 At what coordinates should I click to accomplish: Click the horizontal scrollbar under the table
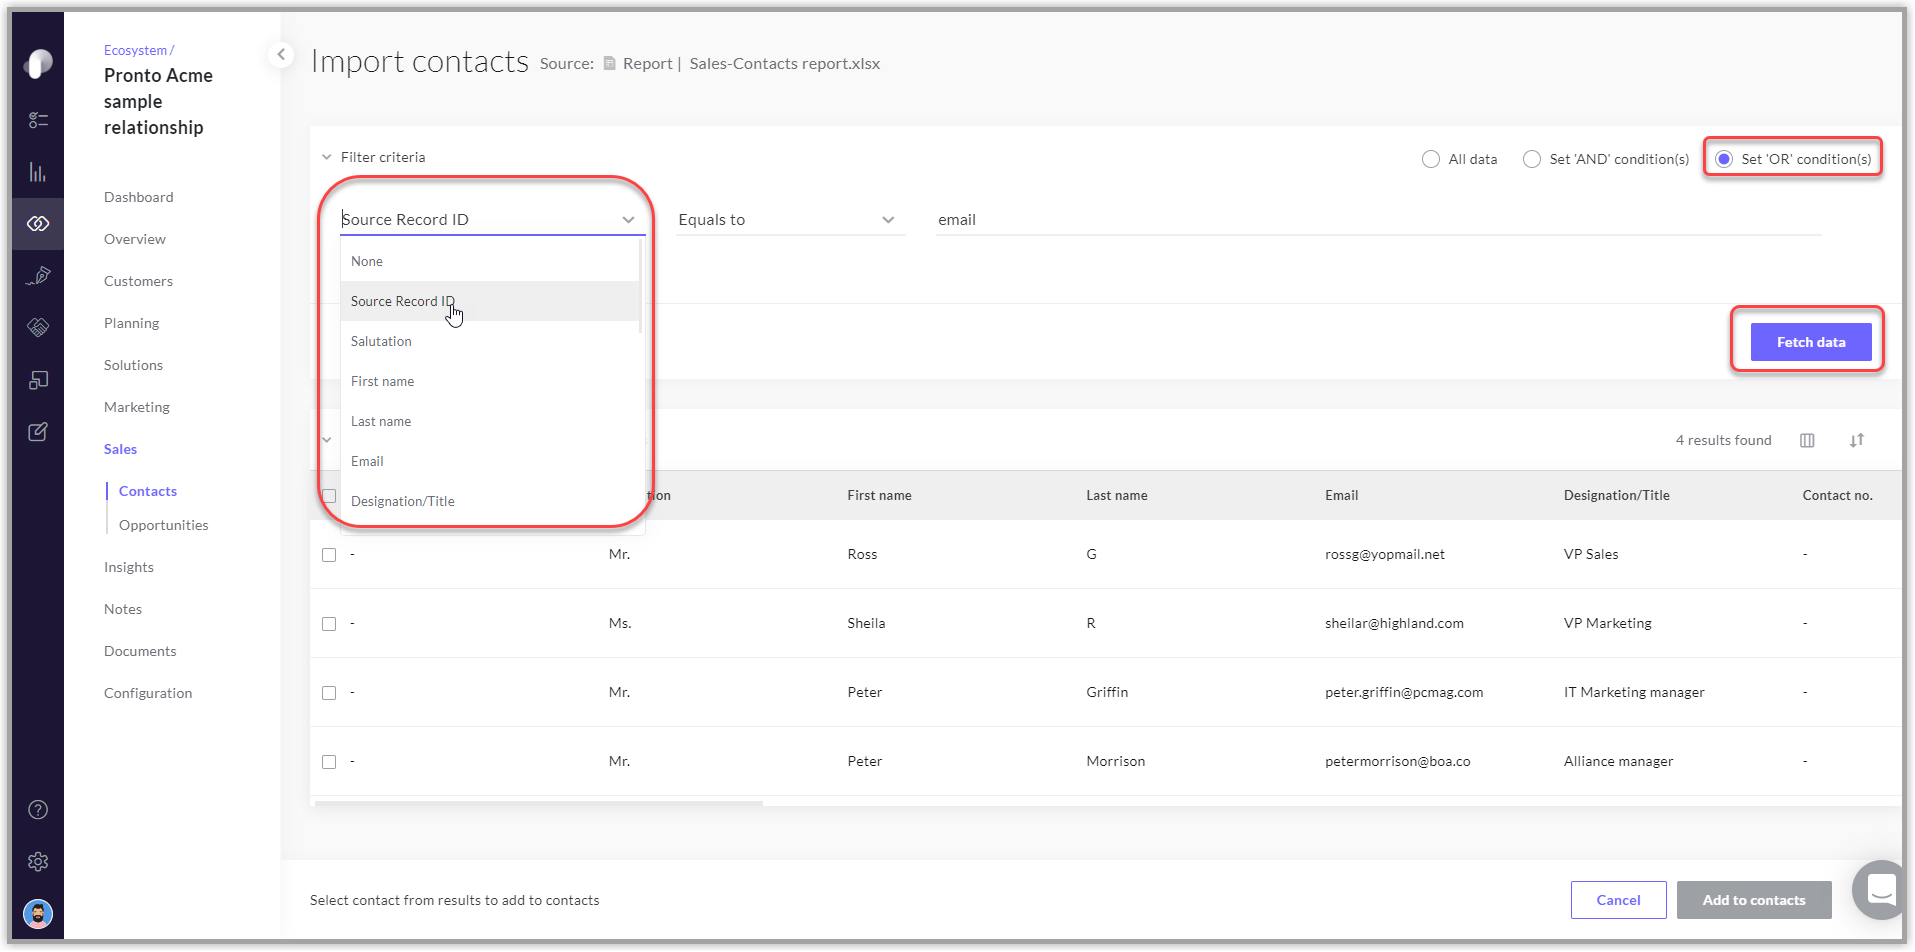click(539, 802)
